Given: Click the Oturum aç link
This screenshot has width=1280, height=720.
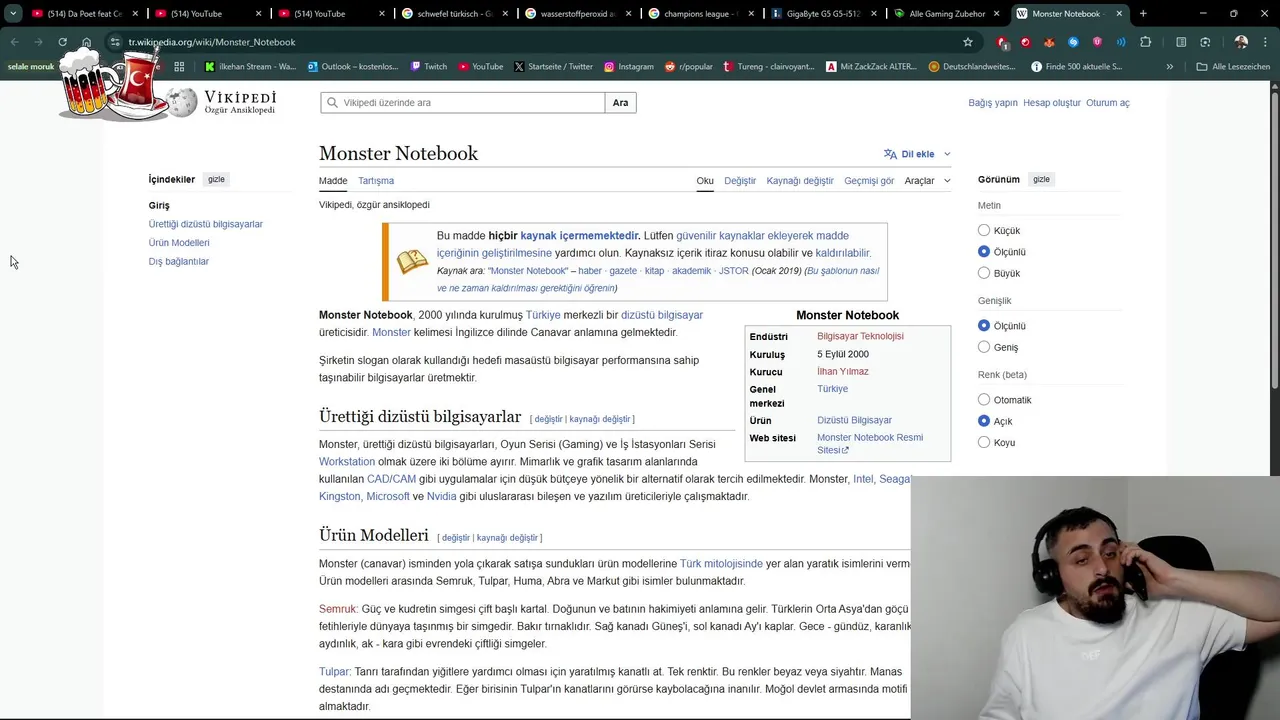Looking at the screenshot, I should click(1108, 103).
